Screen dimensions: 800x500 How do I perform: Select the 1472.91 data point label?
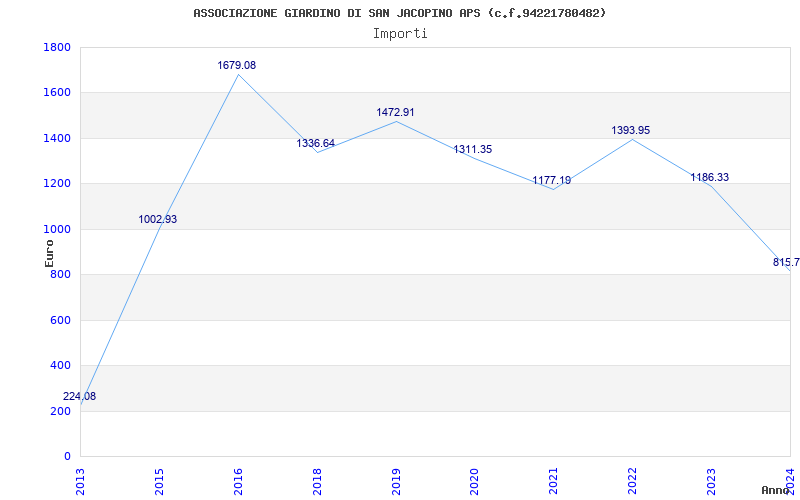(395, 112)
